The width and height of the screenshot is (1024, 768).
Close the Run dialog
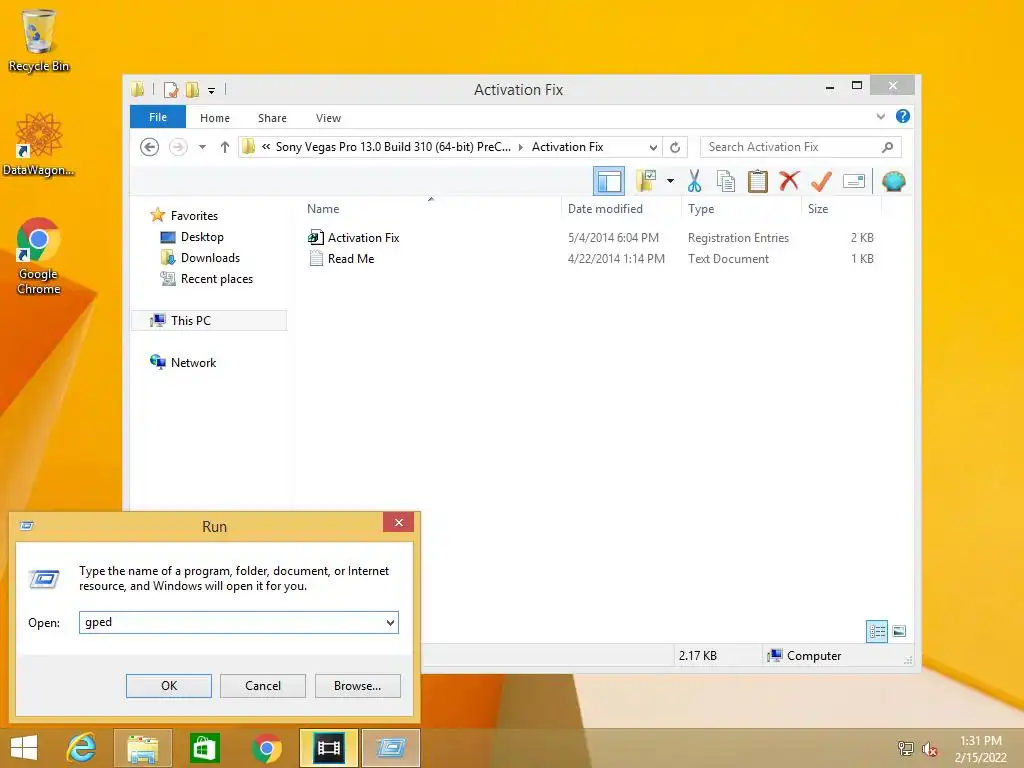click(398, 522)
